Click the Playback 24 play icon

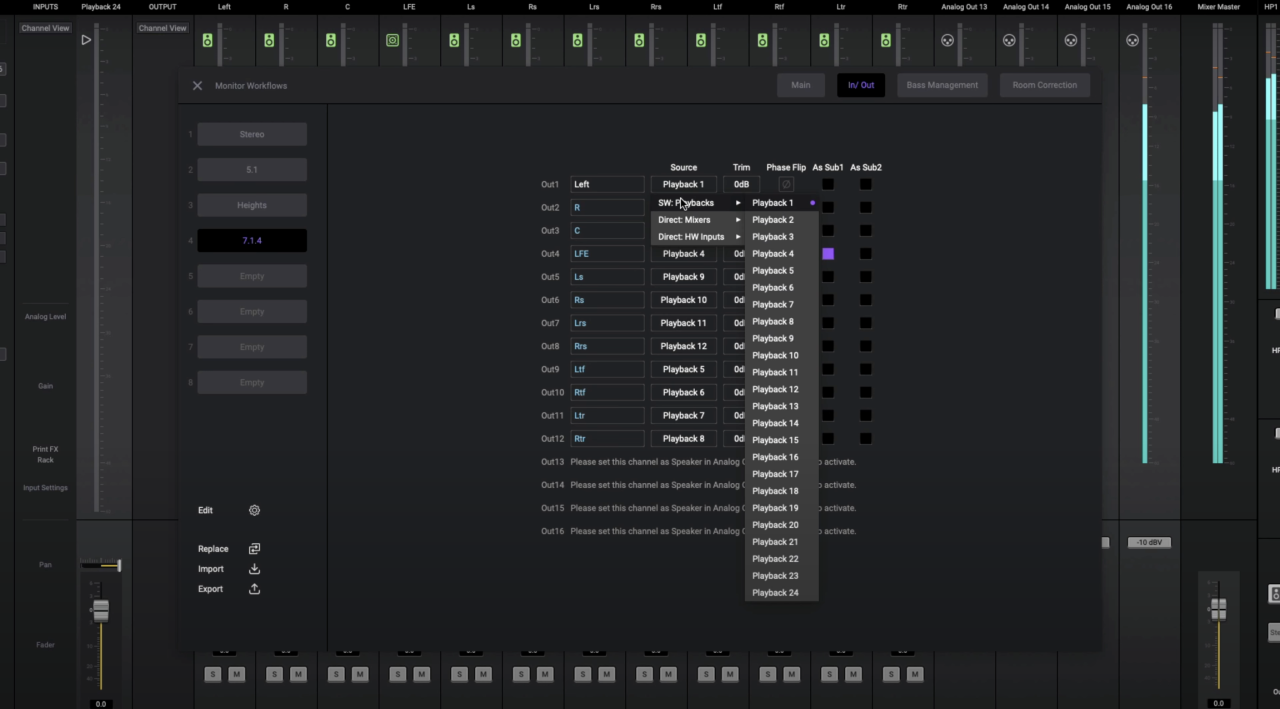(86, 40)
